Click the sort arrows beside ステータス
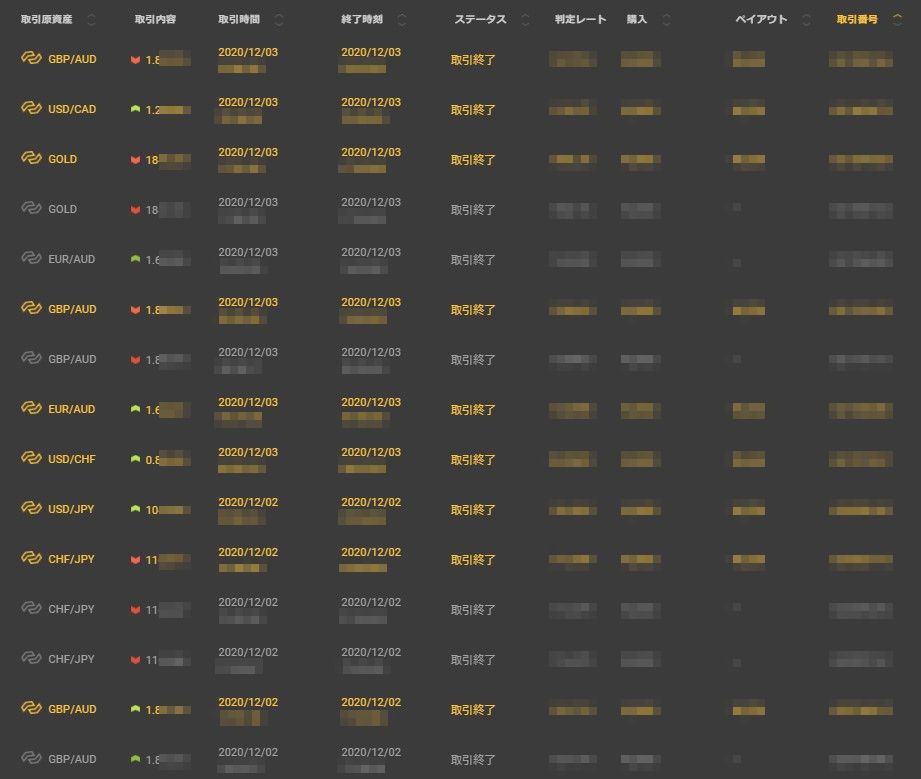 pyautogui.click(x=526, y=20)
